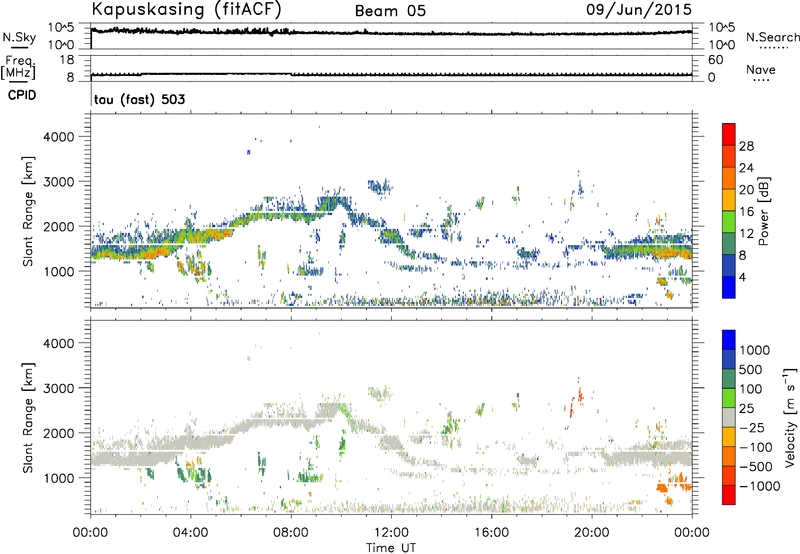Click the '28' power scale value

(x=746, y=146)
